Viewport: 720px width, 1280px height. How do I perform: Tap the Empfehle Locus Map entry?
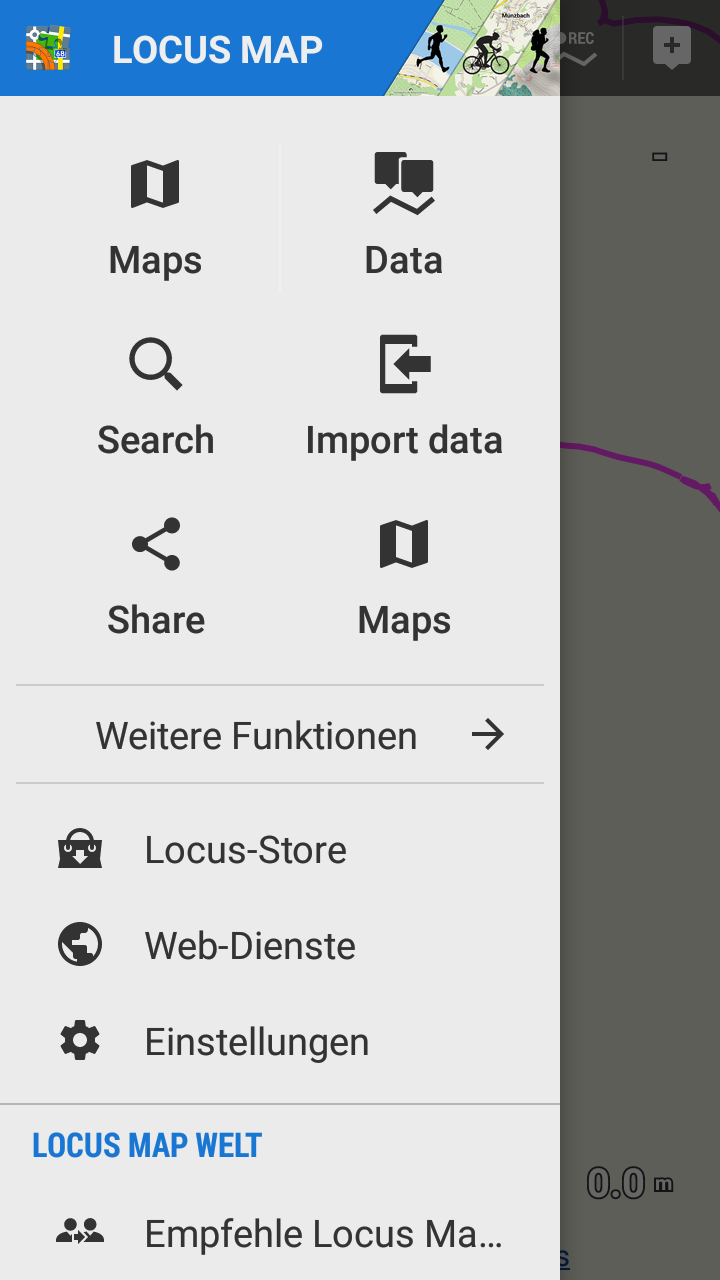tap(323, 1234)
